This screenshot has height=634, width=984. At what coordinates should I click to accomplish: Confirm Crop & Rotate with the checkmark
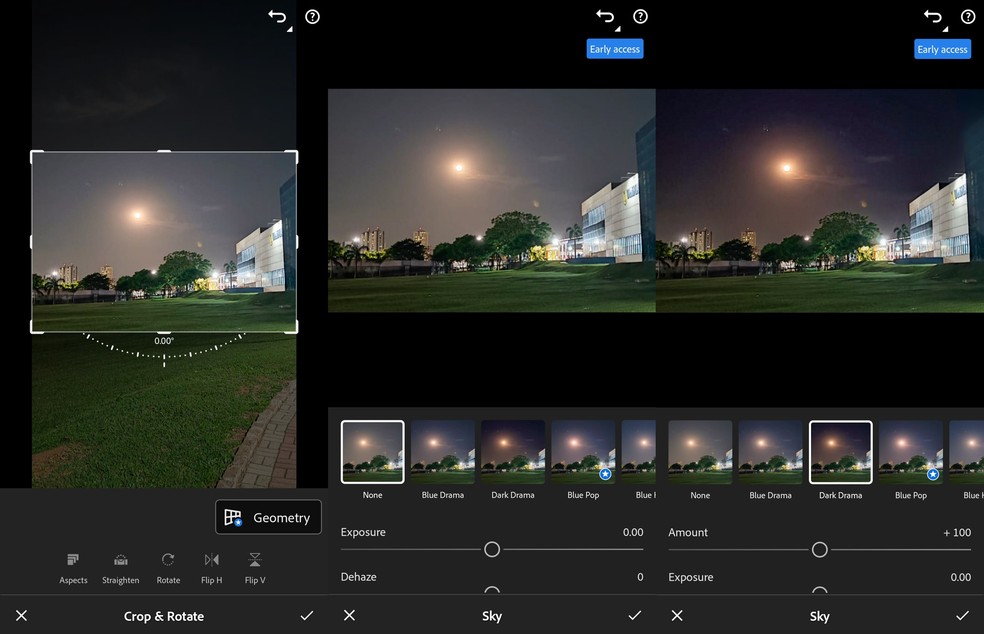[x=307, y=615]
